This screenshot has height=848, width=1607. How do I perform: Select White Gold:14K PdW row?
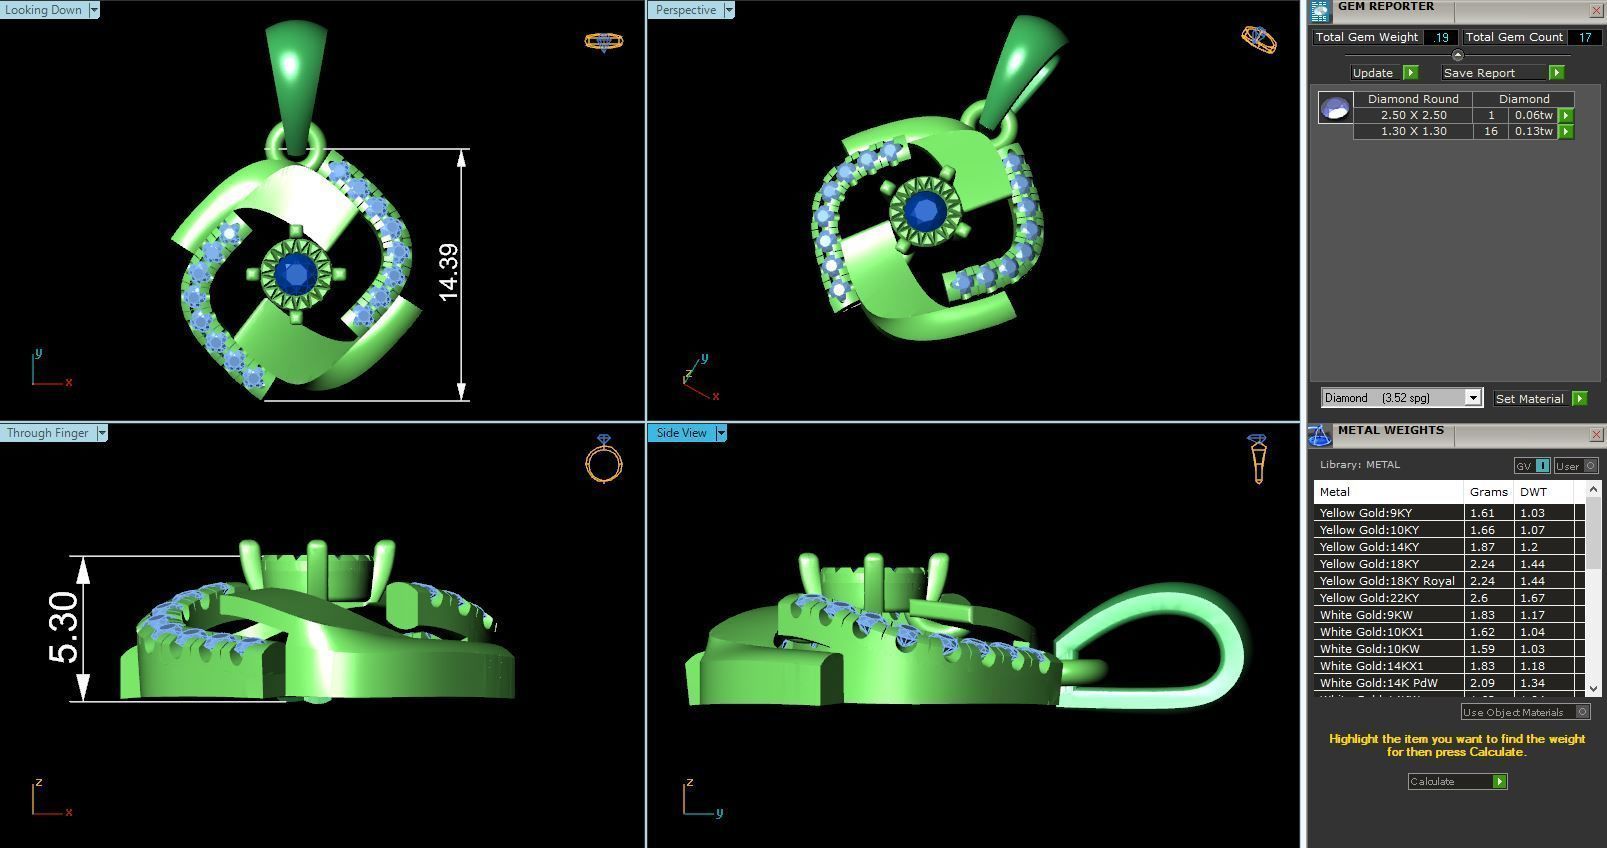(x=1449, y=683)
